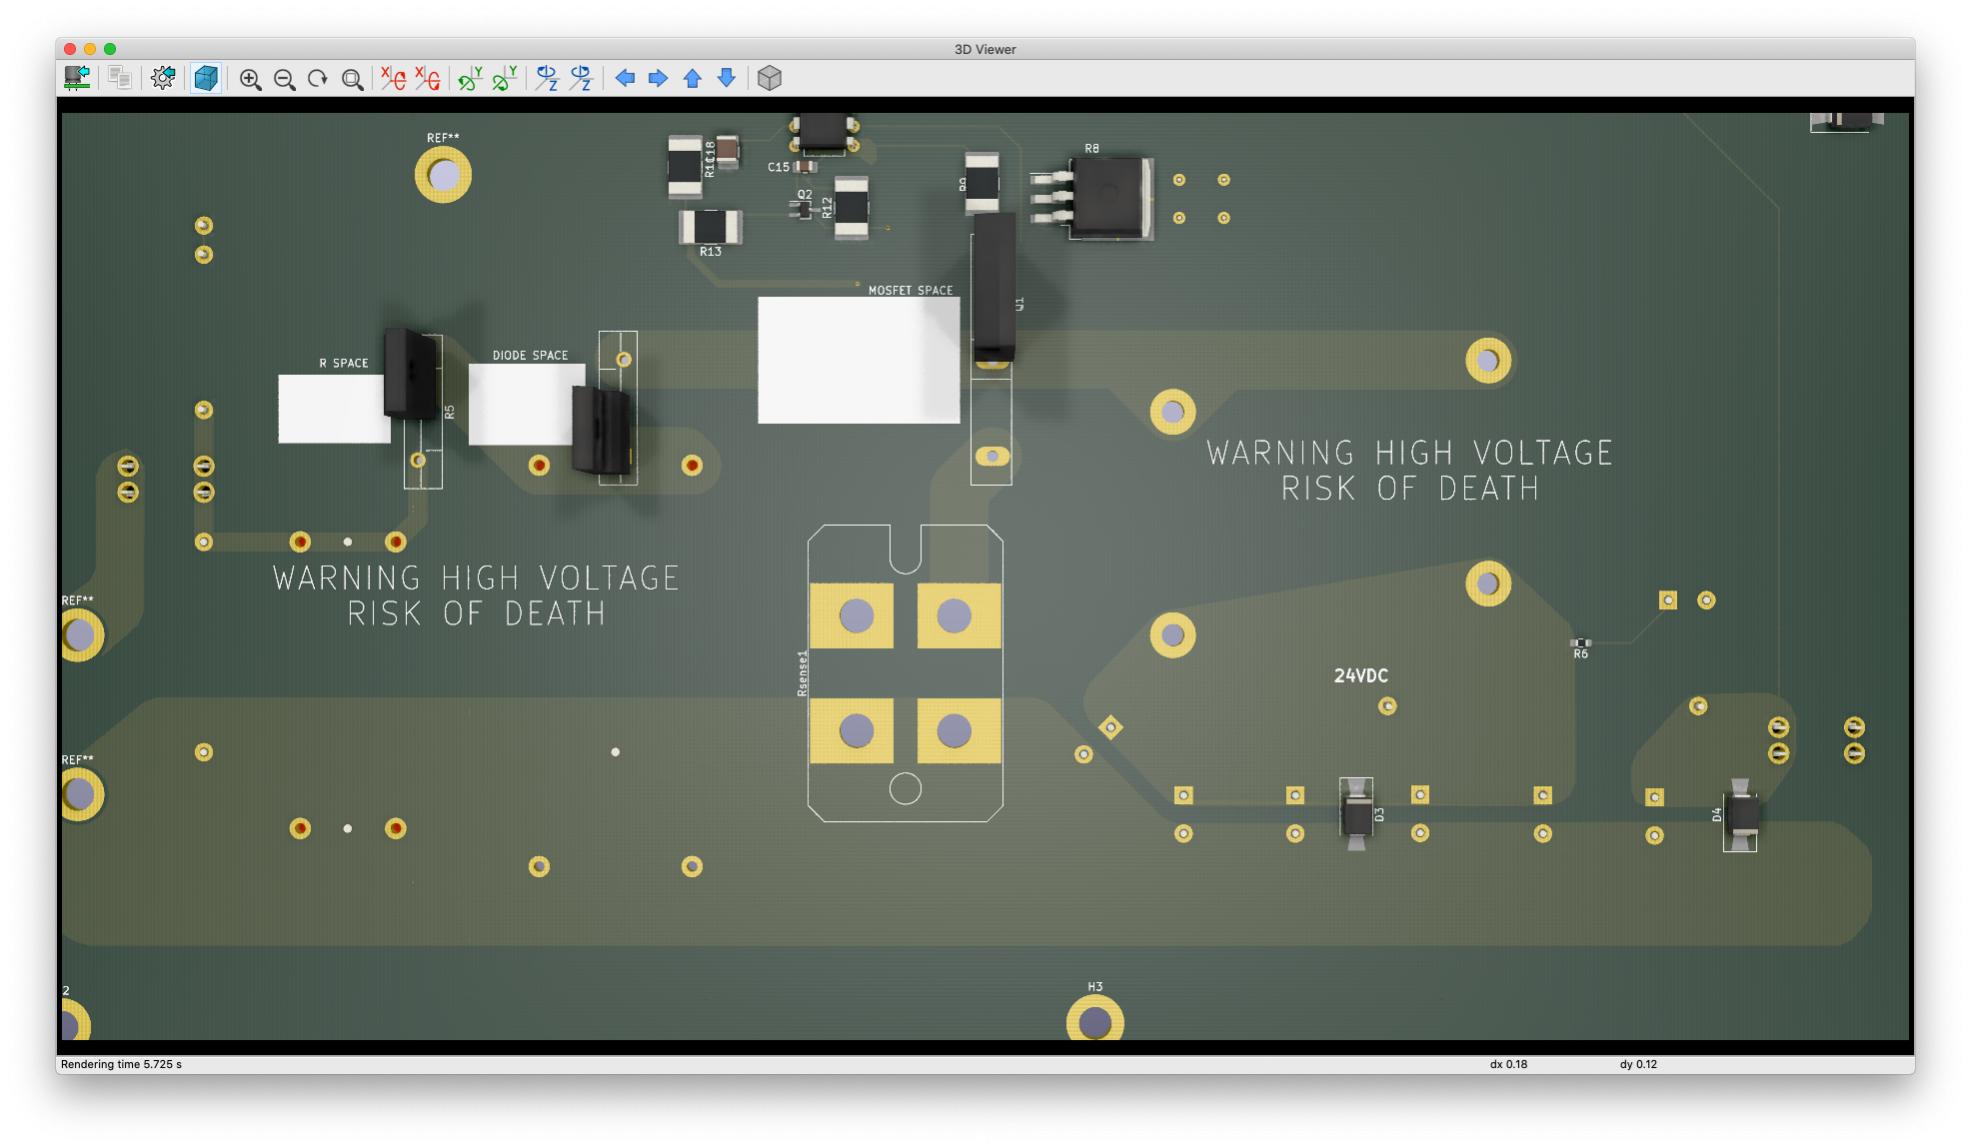Screen dimensions: 1971x1148
Task: Click the 'C15' capacitor label
Action: tap(778, 167)
